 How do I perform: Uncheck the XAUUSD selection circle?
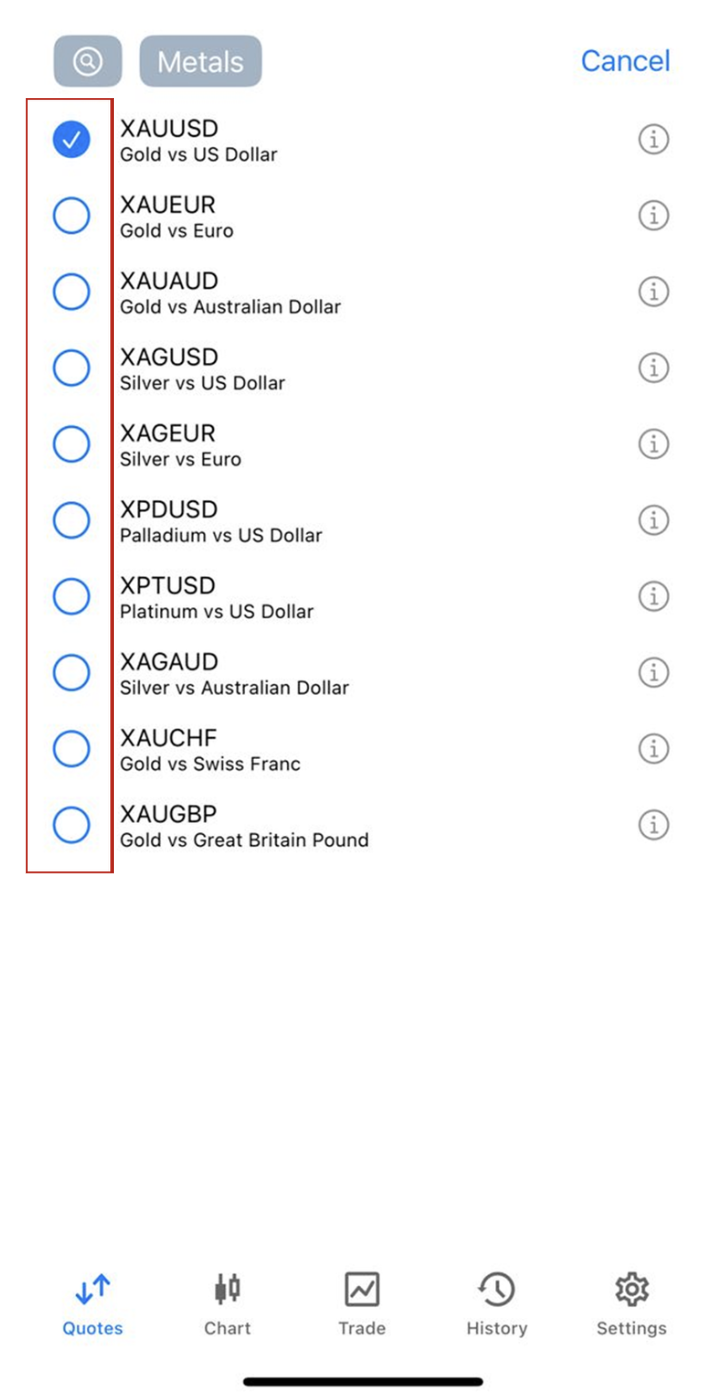71,140
